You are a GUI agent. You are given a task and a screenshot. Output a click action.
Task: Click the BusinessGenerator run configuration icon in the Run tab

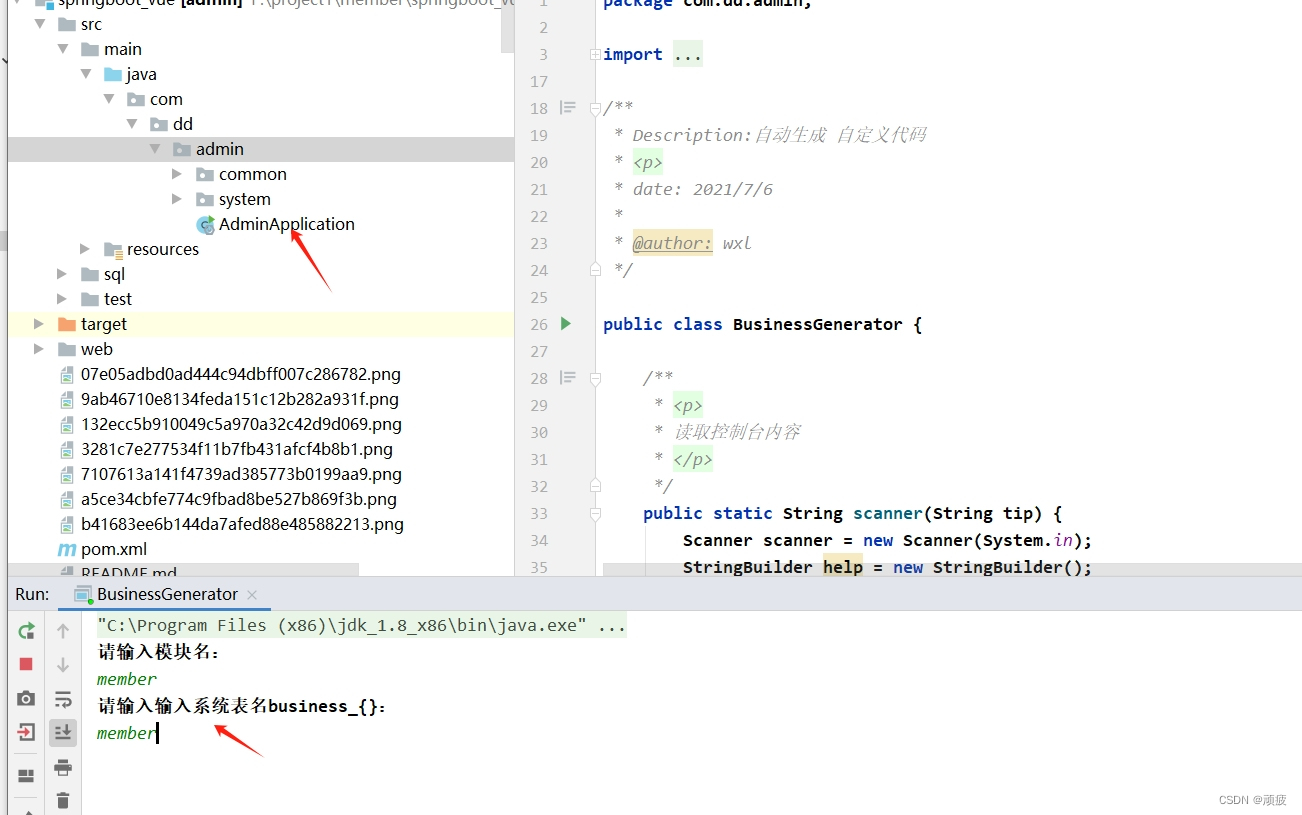(83, 594)
